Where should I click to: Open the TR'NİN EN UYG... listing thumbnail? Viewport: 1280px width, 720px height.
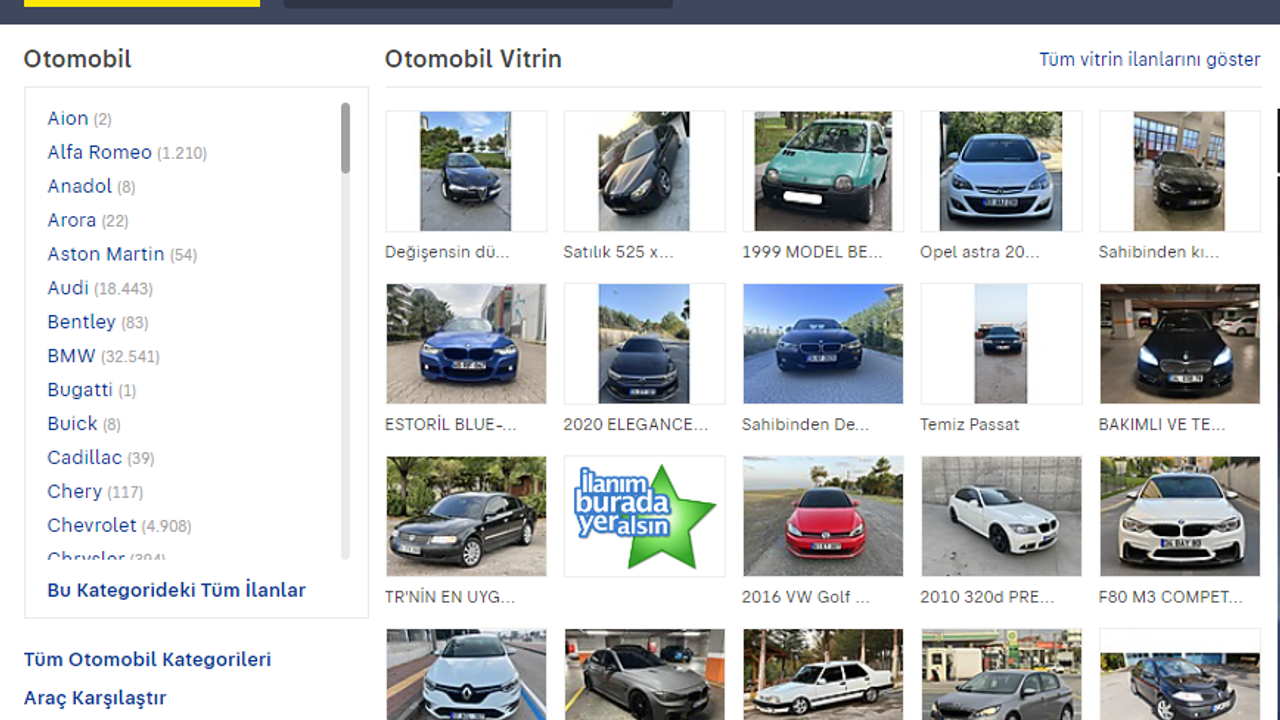(x=466, y=516)
